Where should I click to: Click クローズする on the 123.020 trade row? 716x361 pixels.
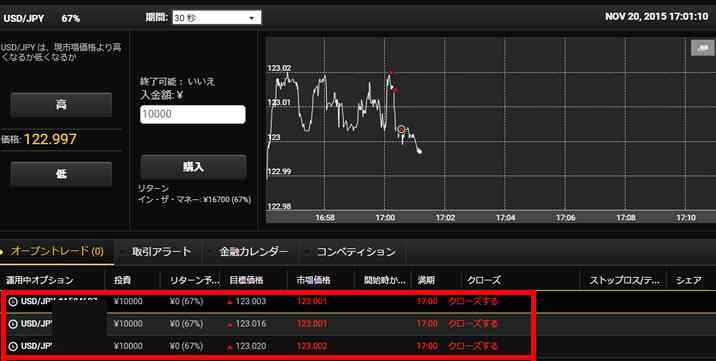(473, 346)
